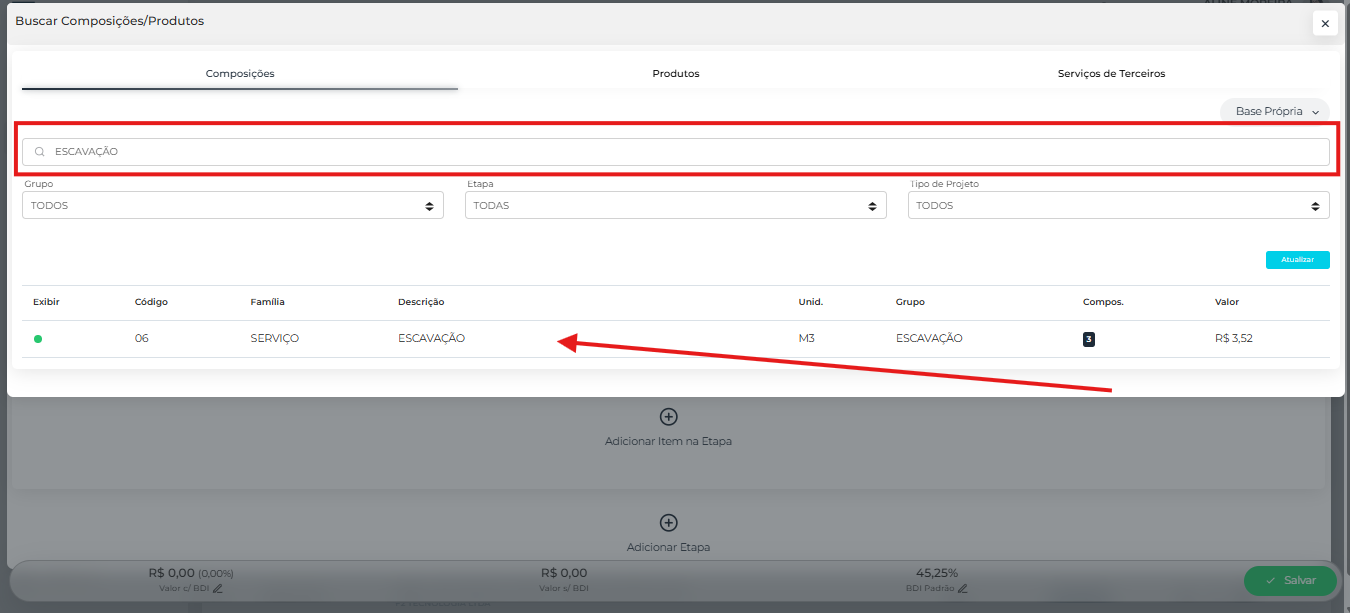Open the Etapa dropdown

point(675,205)
